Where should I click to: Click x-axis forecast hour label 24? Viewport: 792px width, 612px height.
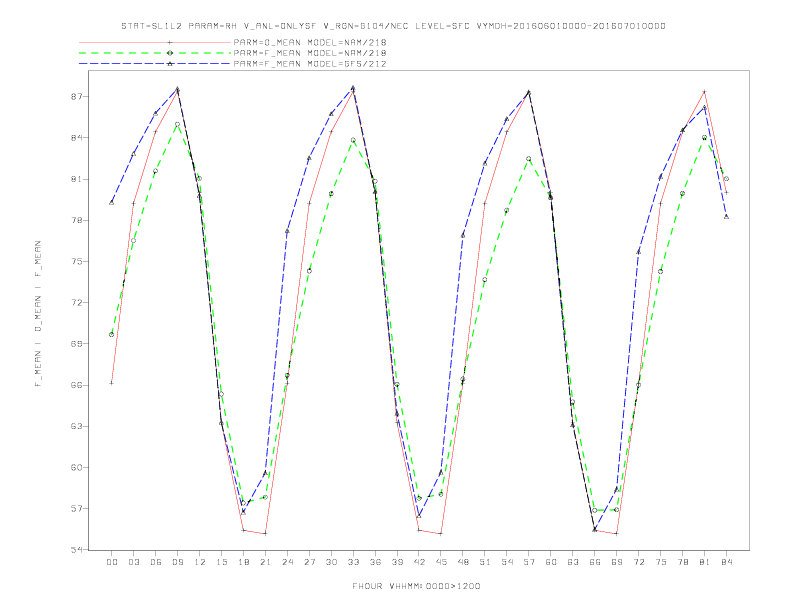coord(287,562)
